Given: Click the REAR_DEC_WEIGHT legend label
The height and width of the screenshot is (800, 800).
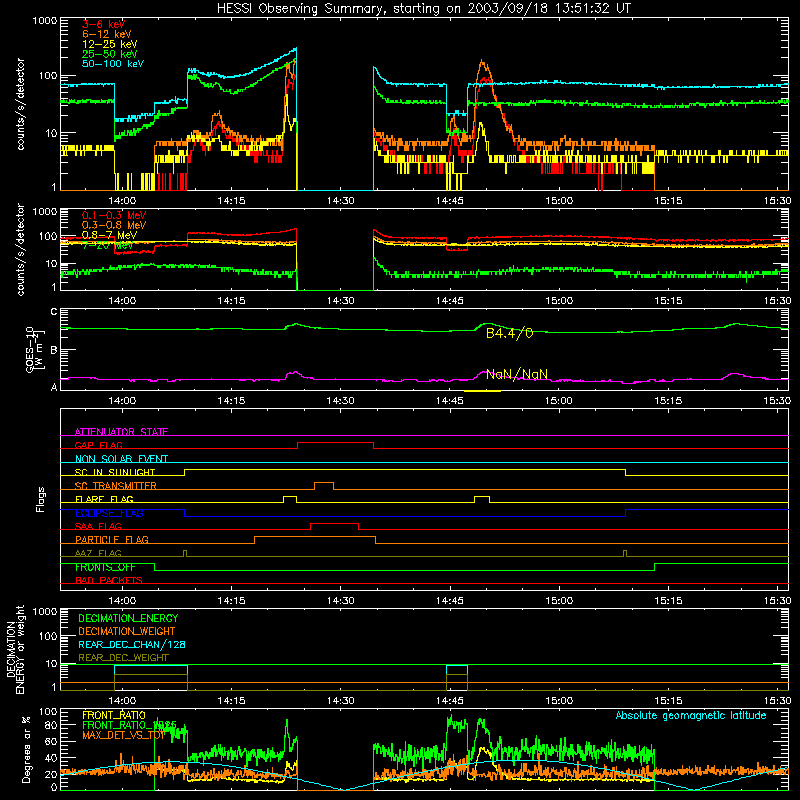Looking at the screenshot, I should tap(123, 658).
